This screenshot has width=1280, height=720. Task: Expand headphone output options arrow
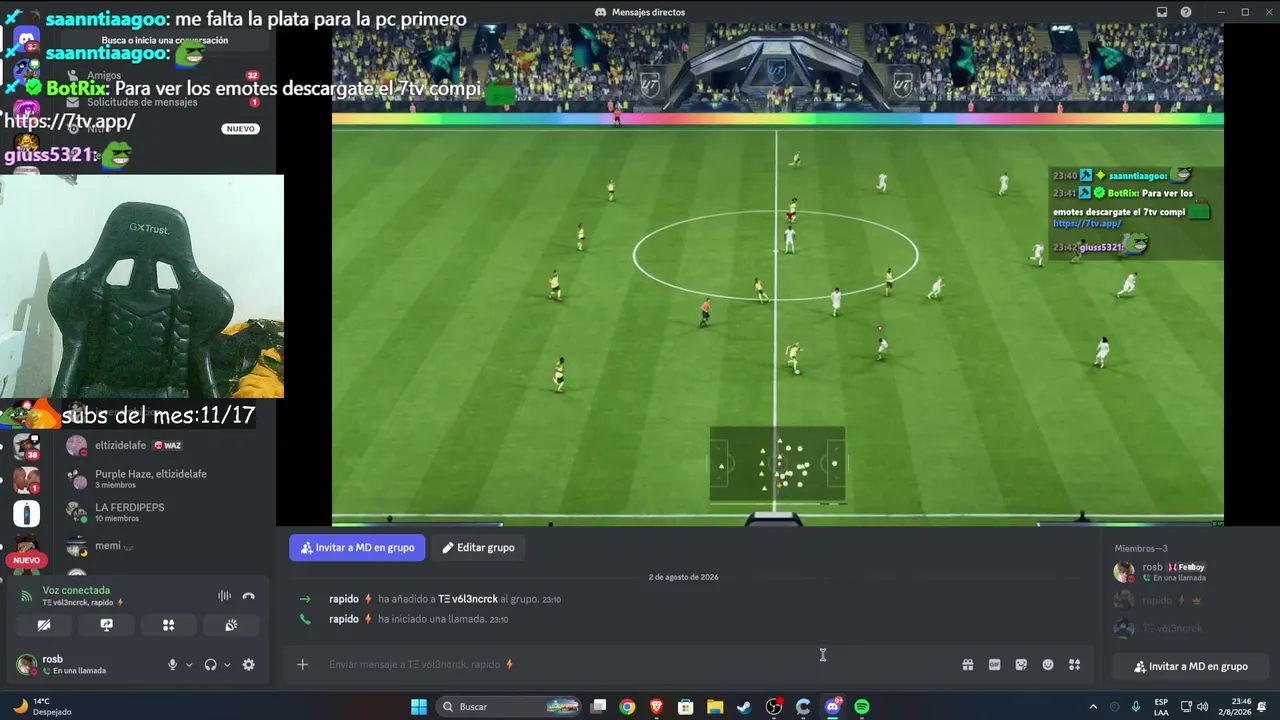coord(227,665)
